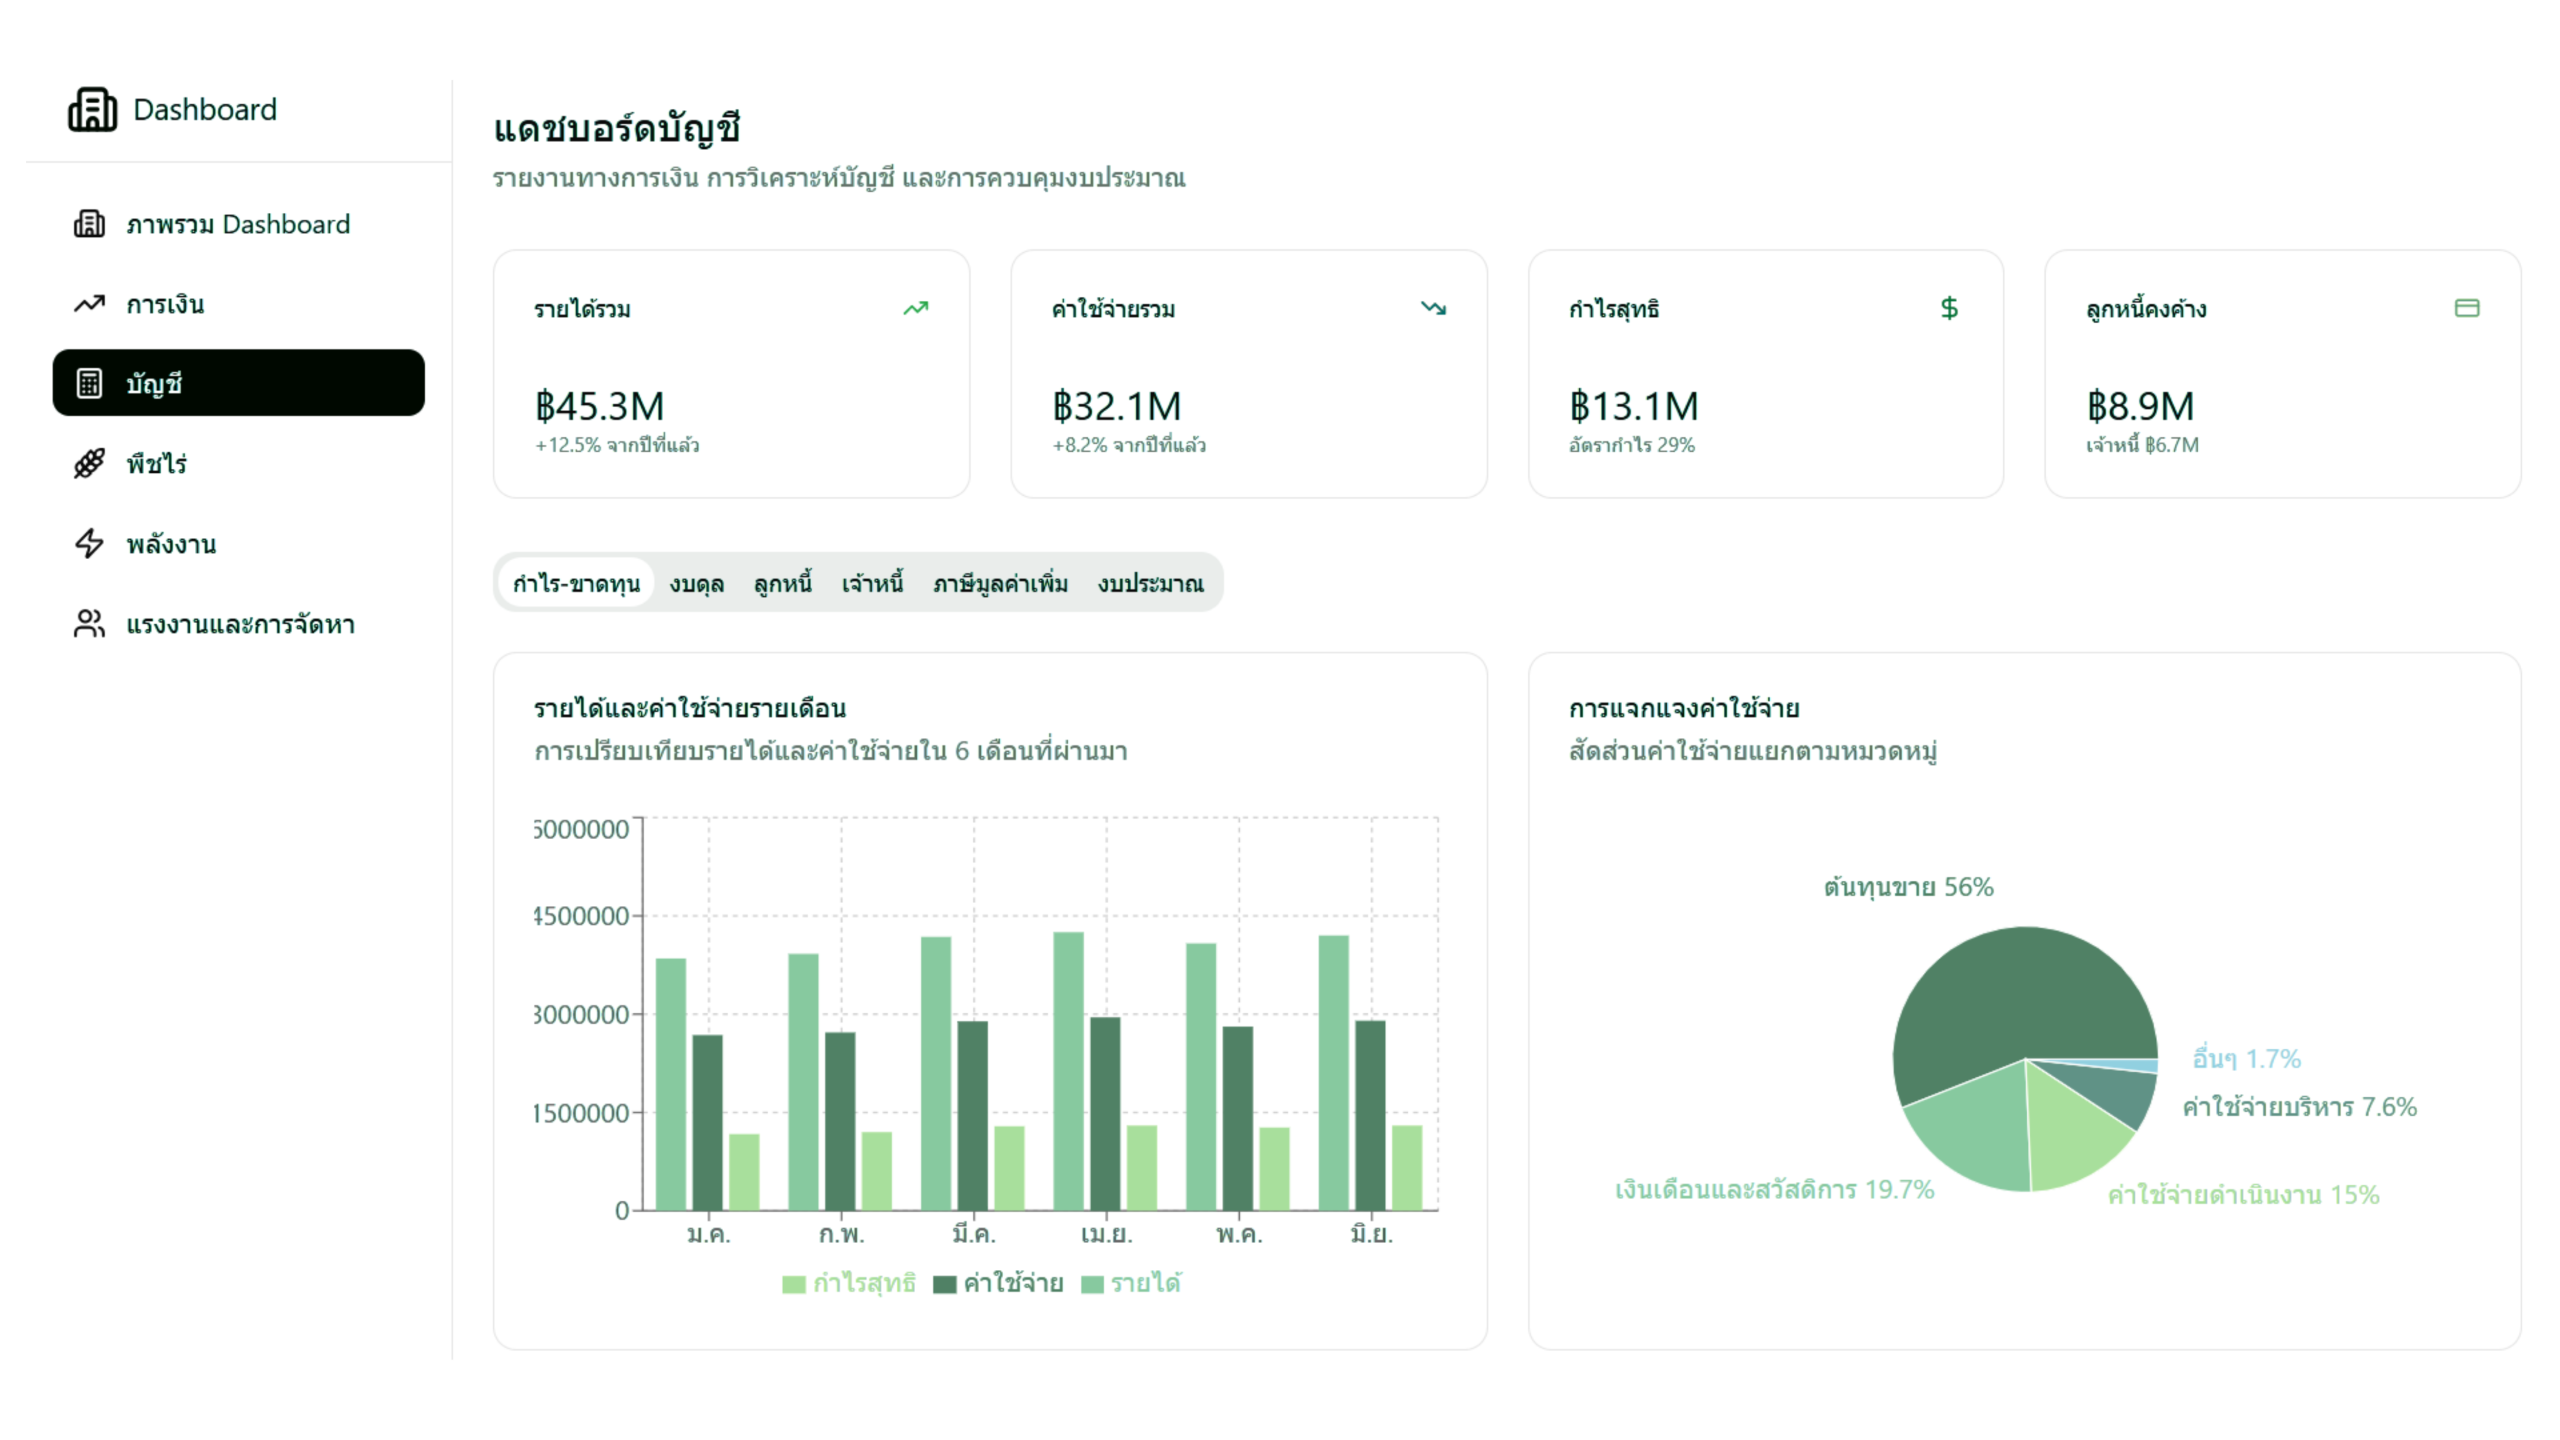
Task: Click the ภาพรวม Dashboard sidebar icon
Action: (89, 224)
